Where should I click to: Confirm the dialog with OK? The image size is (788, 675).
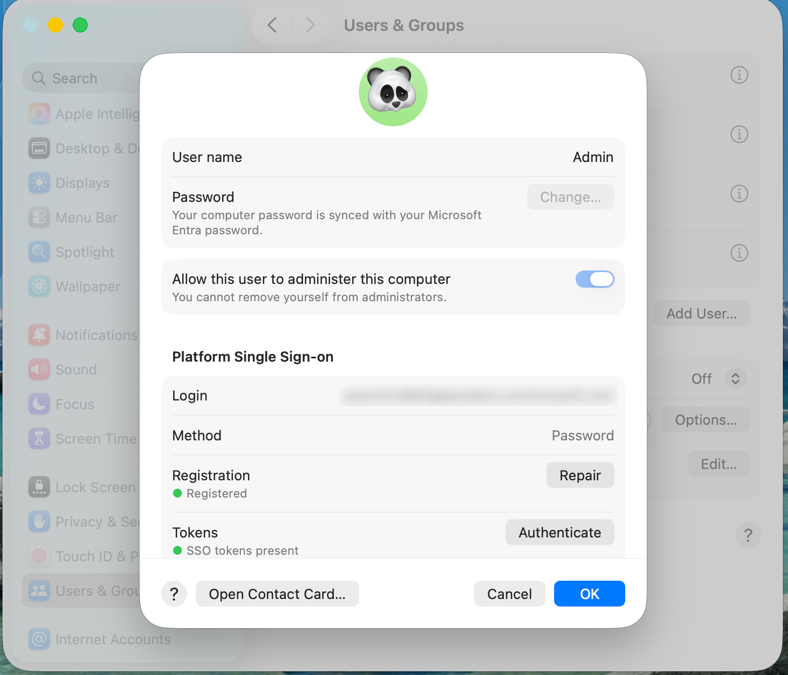click(x=589, y=594)
